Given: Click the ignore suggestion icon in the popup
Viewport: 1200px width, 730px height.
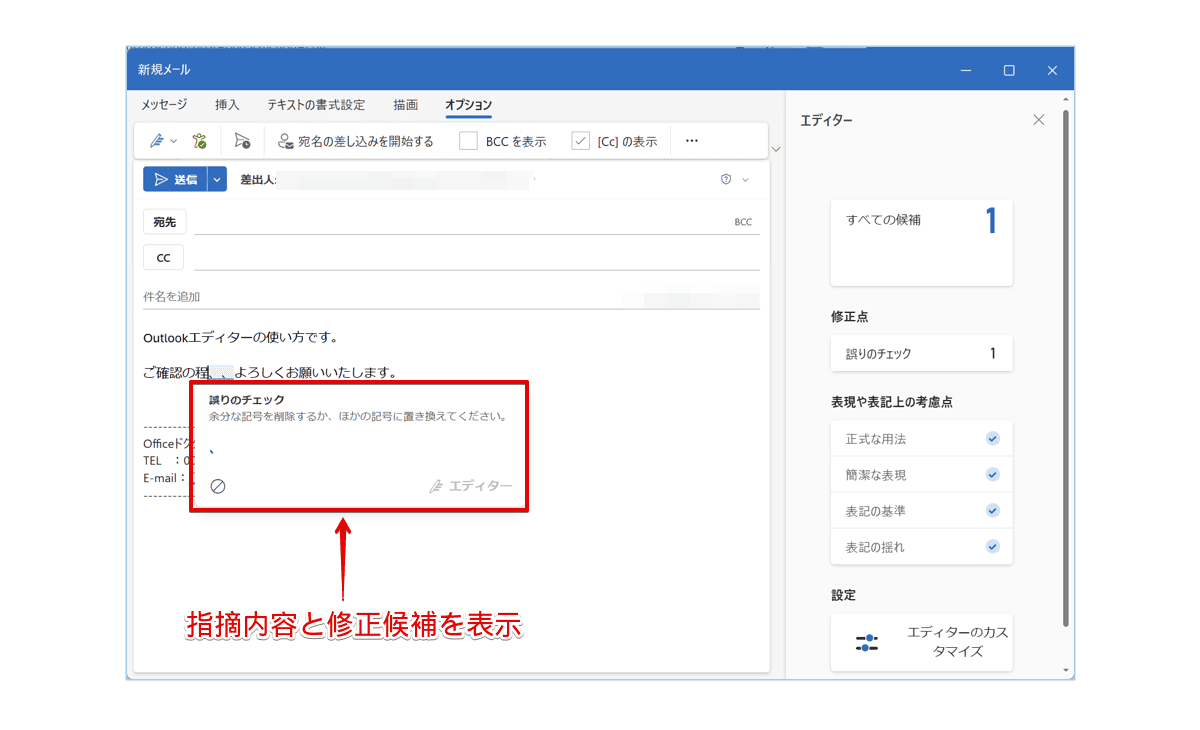Looking at the screenshot, I should 219,486.
